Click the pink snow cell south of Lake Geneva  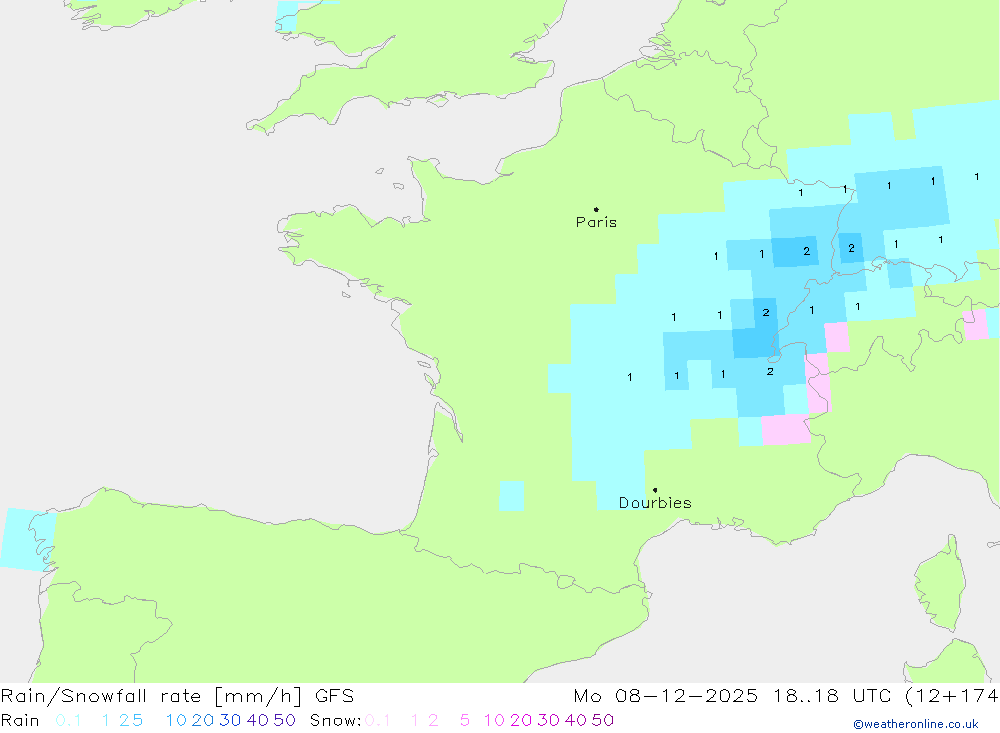coord(786,429)
